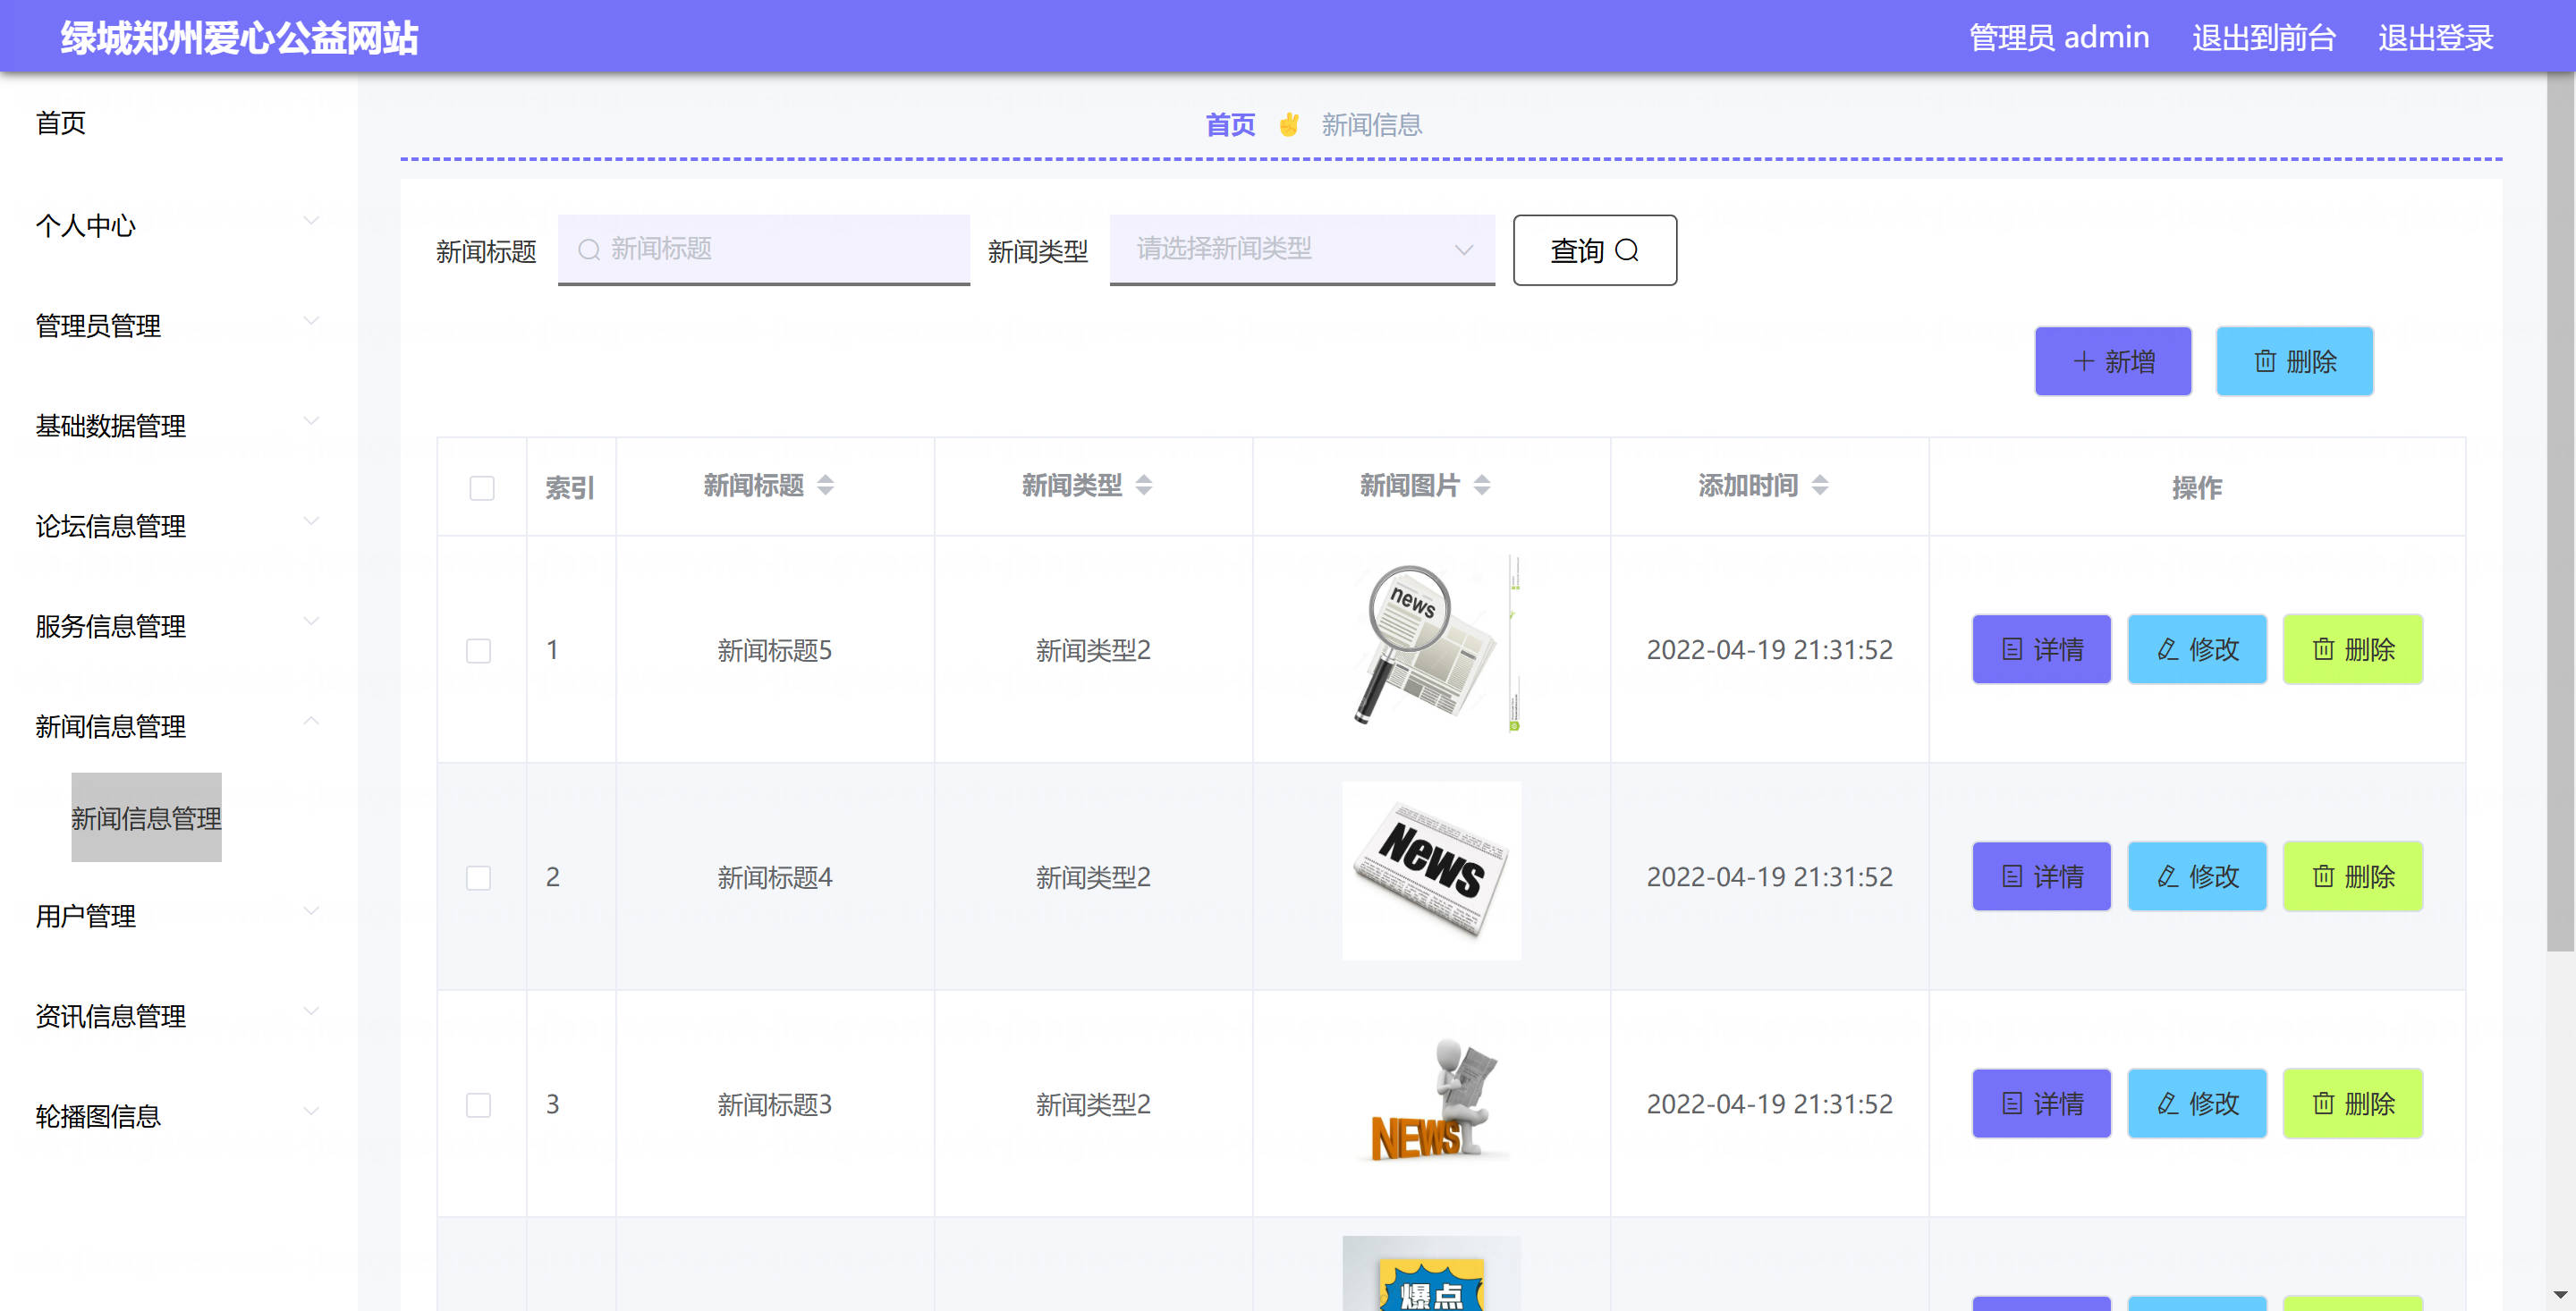Viewport: 2576px width, 1311px height.
Task: Click the 新闻标题4 title cell
Action: click(x=774, y=877)
